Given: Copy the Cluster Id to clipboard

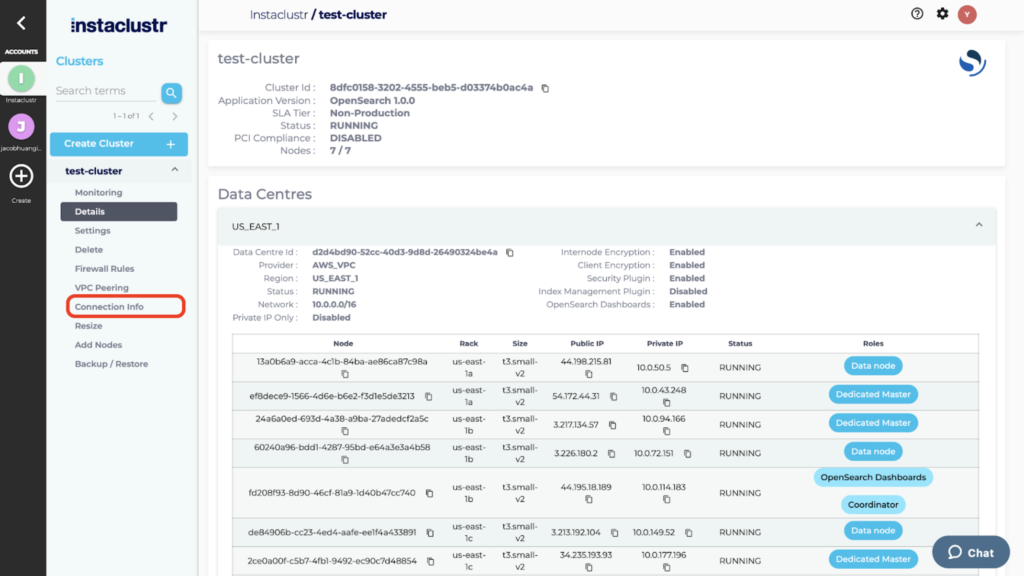Looking at the screenshot, I should 545,88.
